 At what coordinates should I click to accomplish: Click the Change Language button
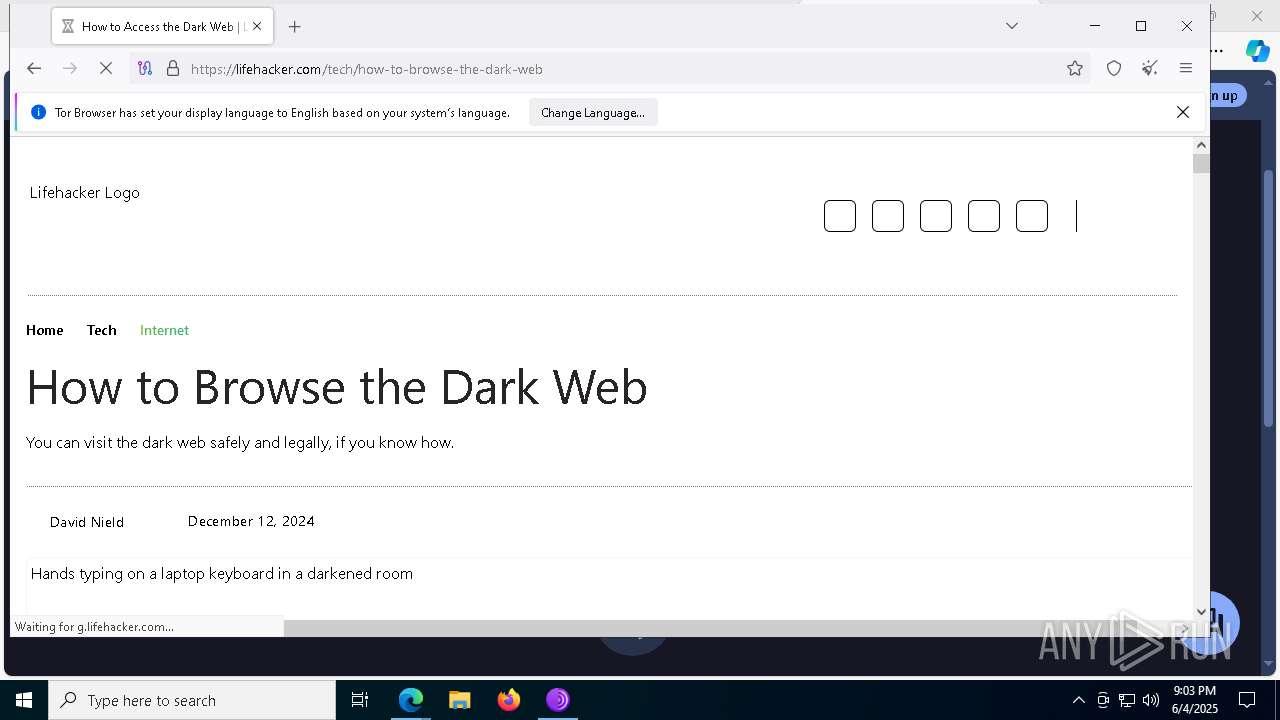tap(593, 113)
